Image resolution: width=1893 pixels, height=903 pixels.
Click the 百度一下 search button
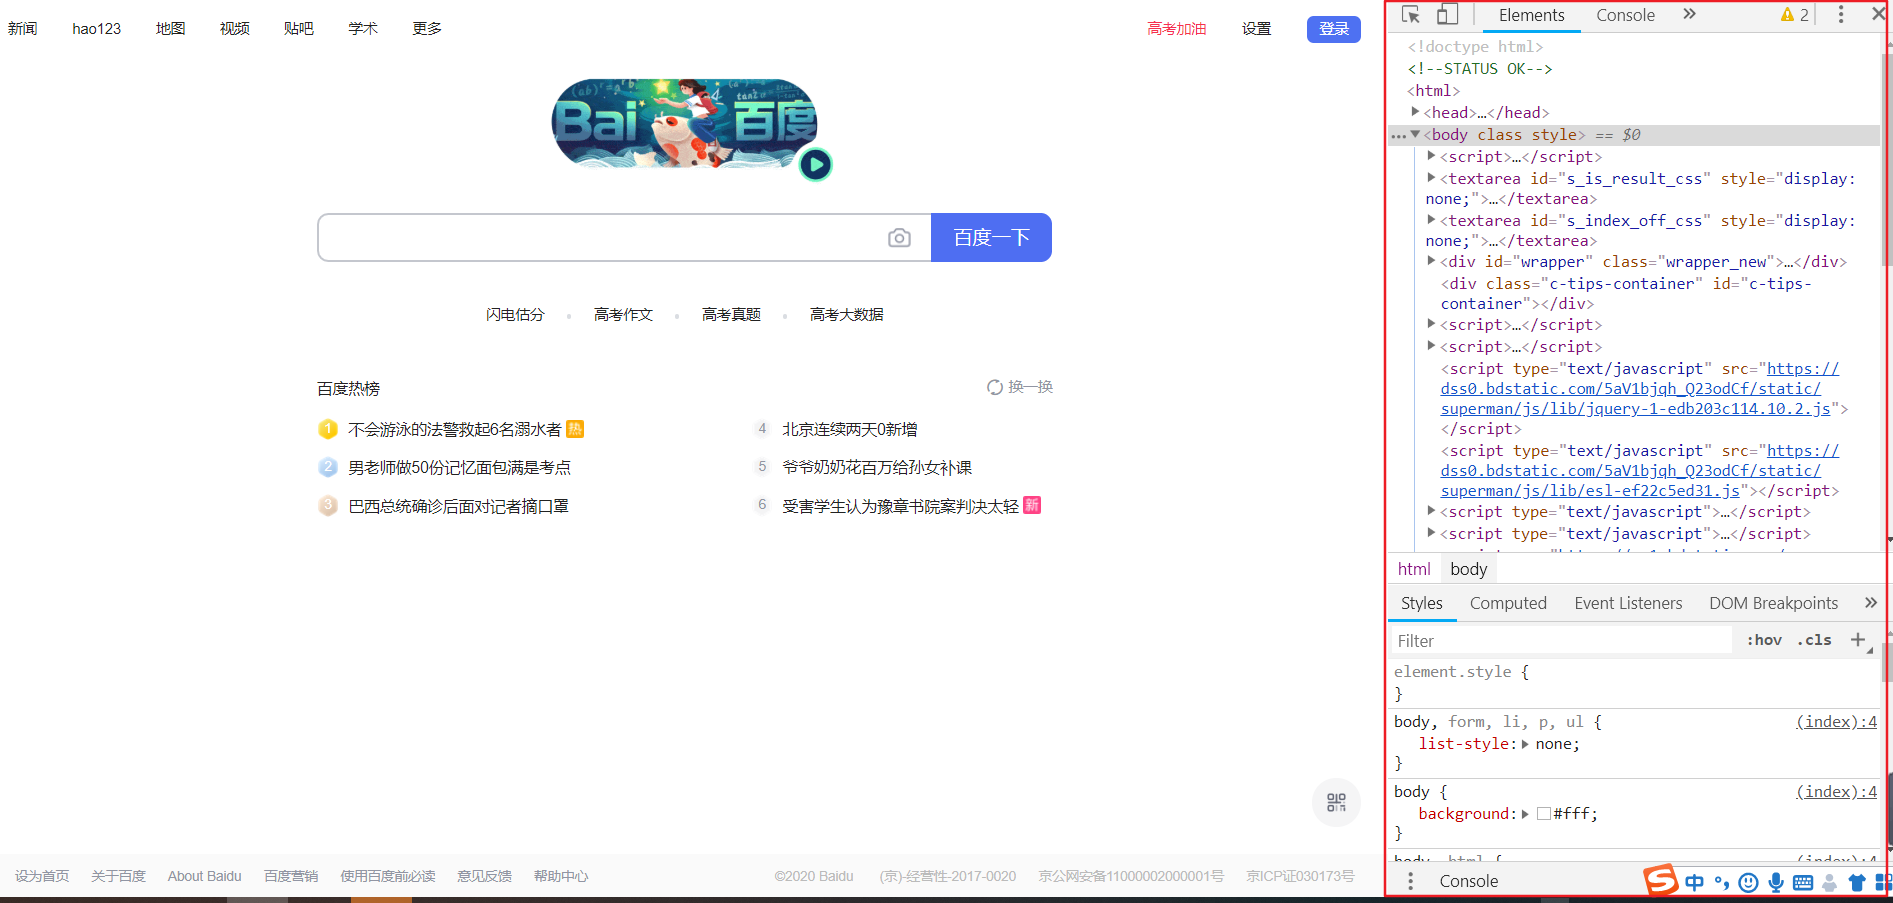[991, 237]
